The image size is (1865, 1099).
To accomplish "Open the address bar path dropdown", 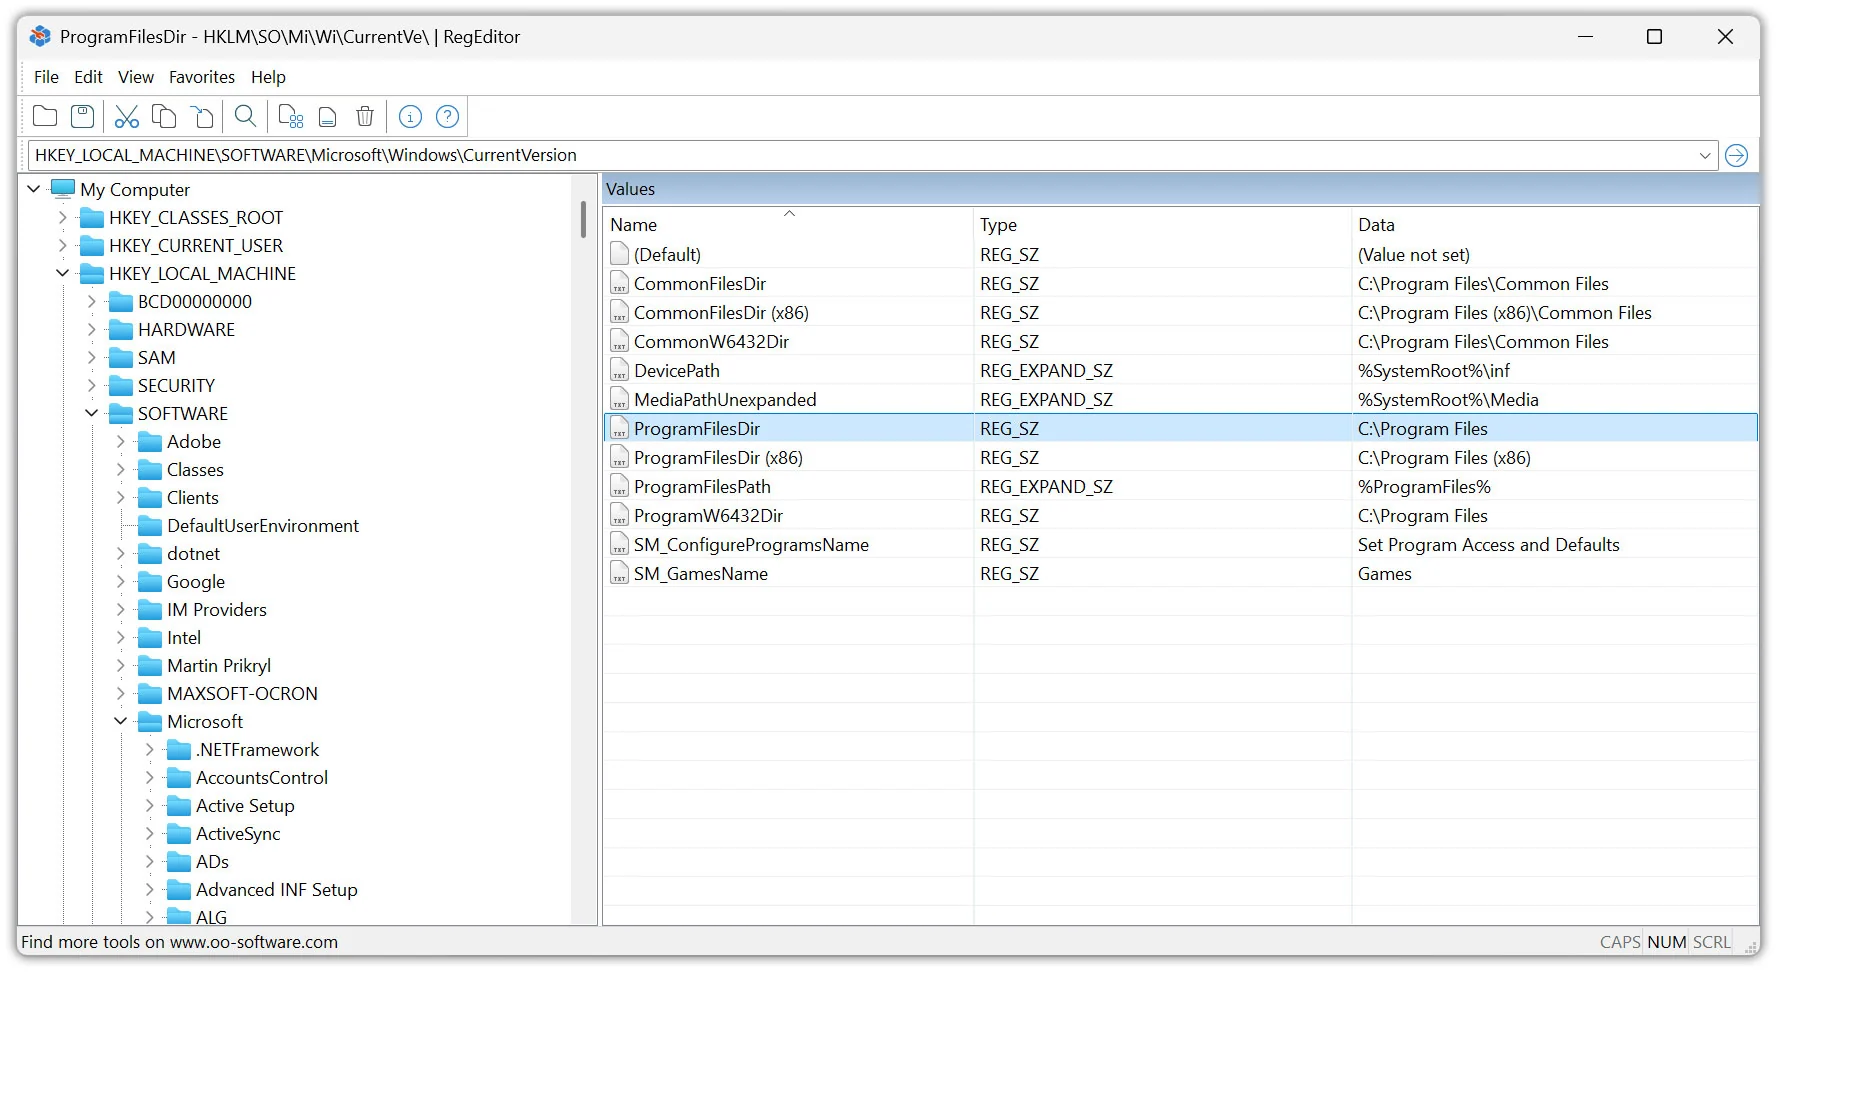I will pyautogui.click(x=1705, y=155).
